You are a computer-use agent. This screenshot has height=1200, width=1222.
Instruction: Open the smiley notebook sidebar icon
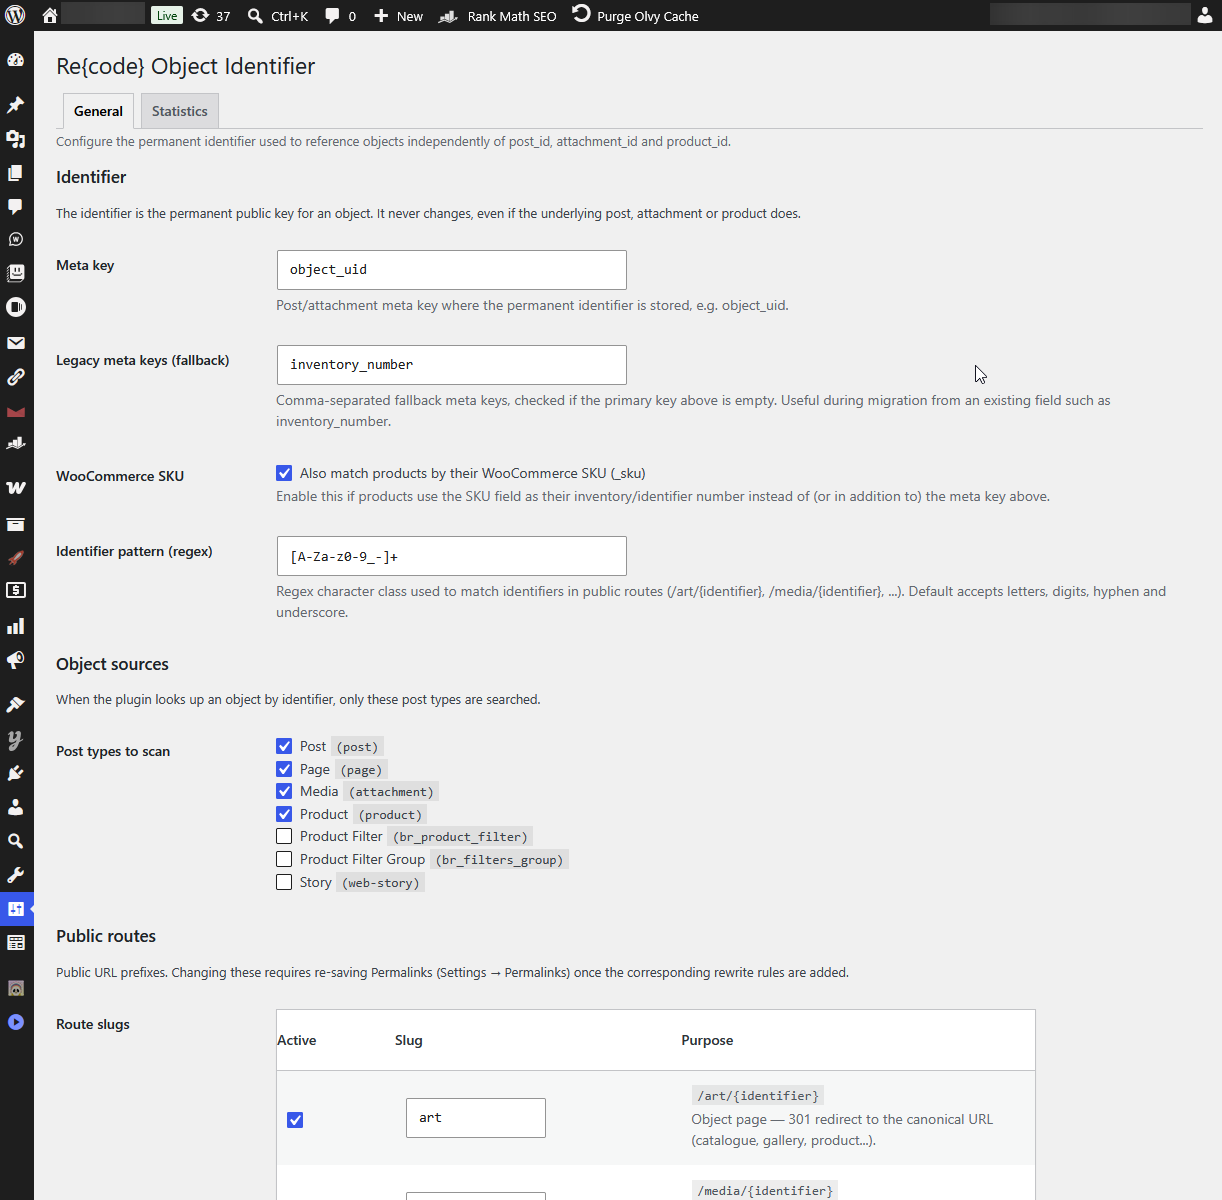pos(15,273)
